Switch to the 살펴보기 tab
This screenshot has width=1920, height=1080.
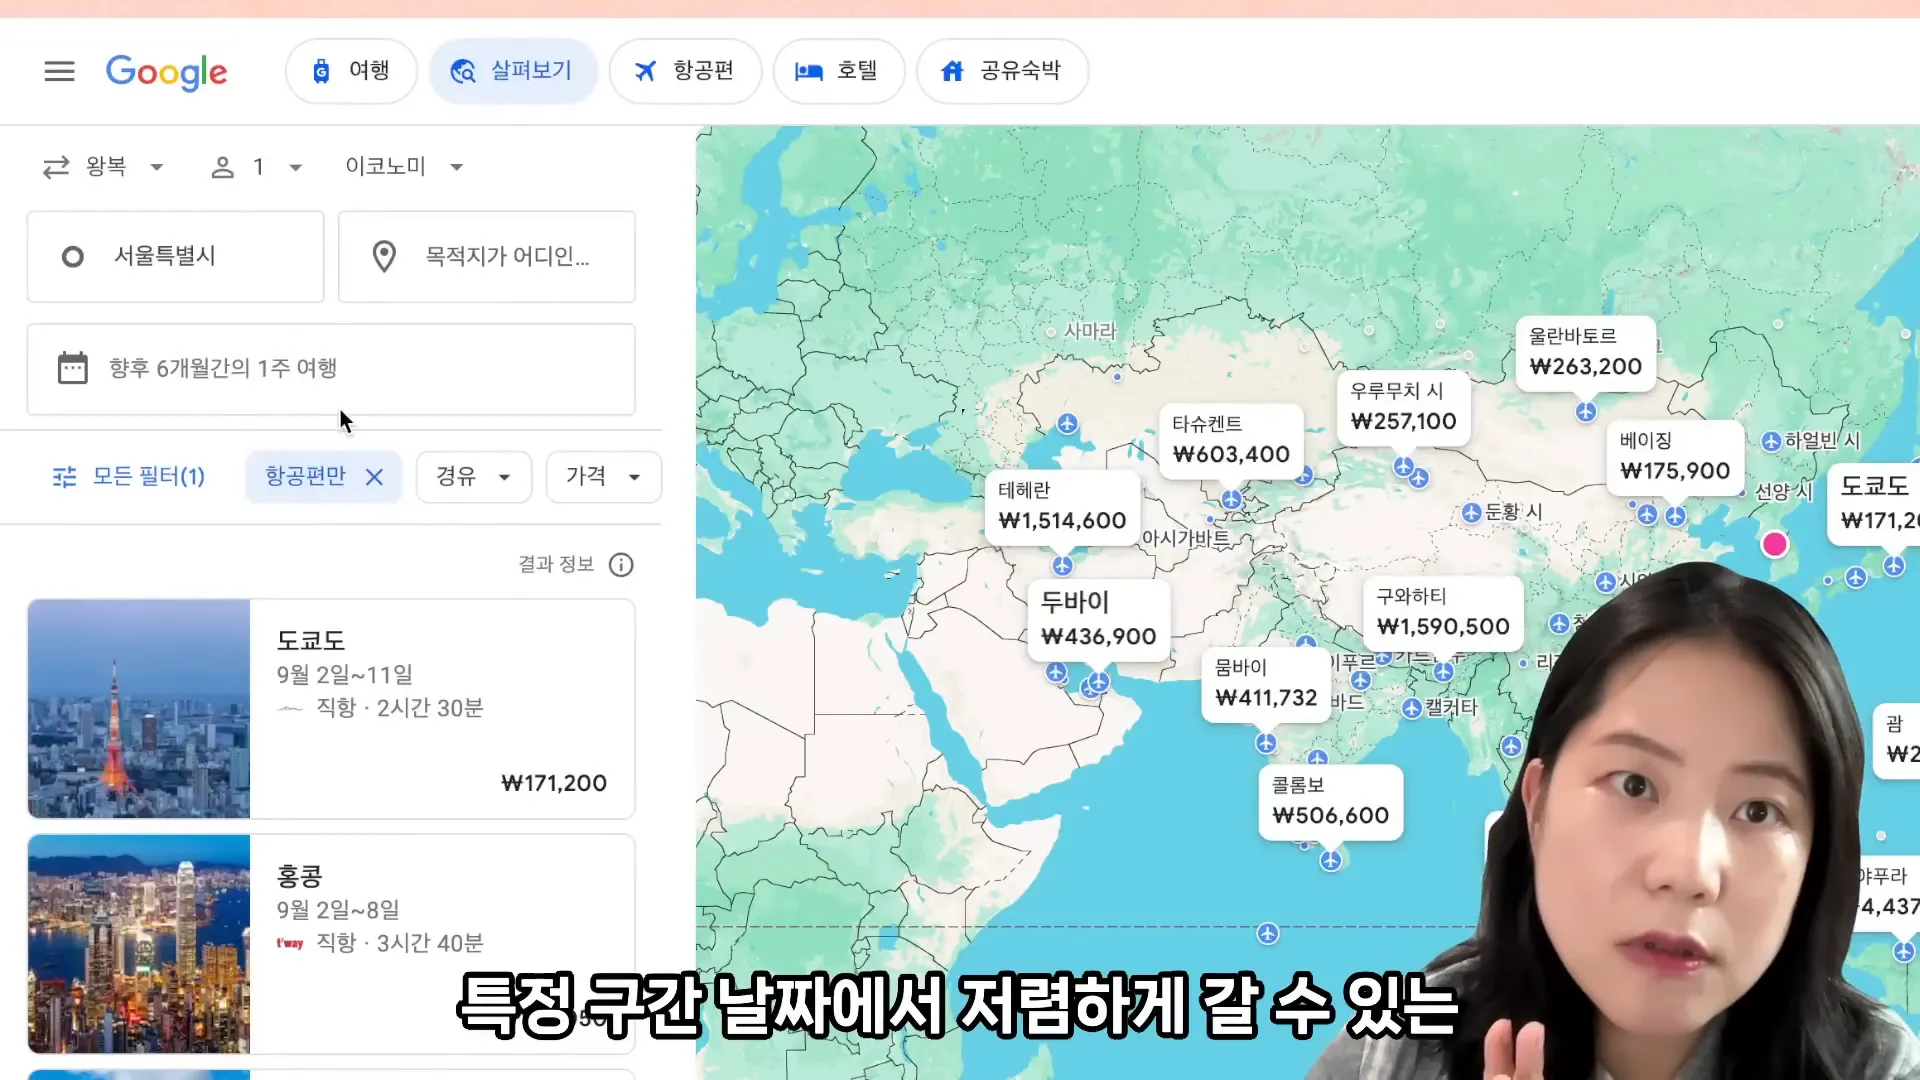coord(513,71)
